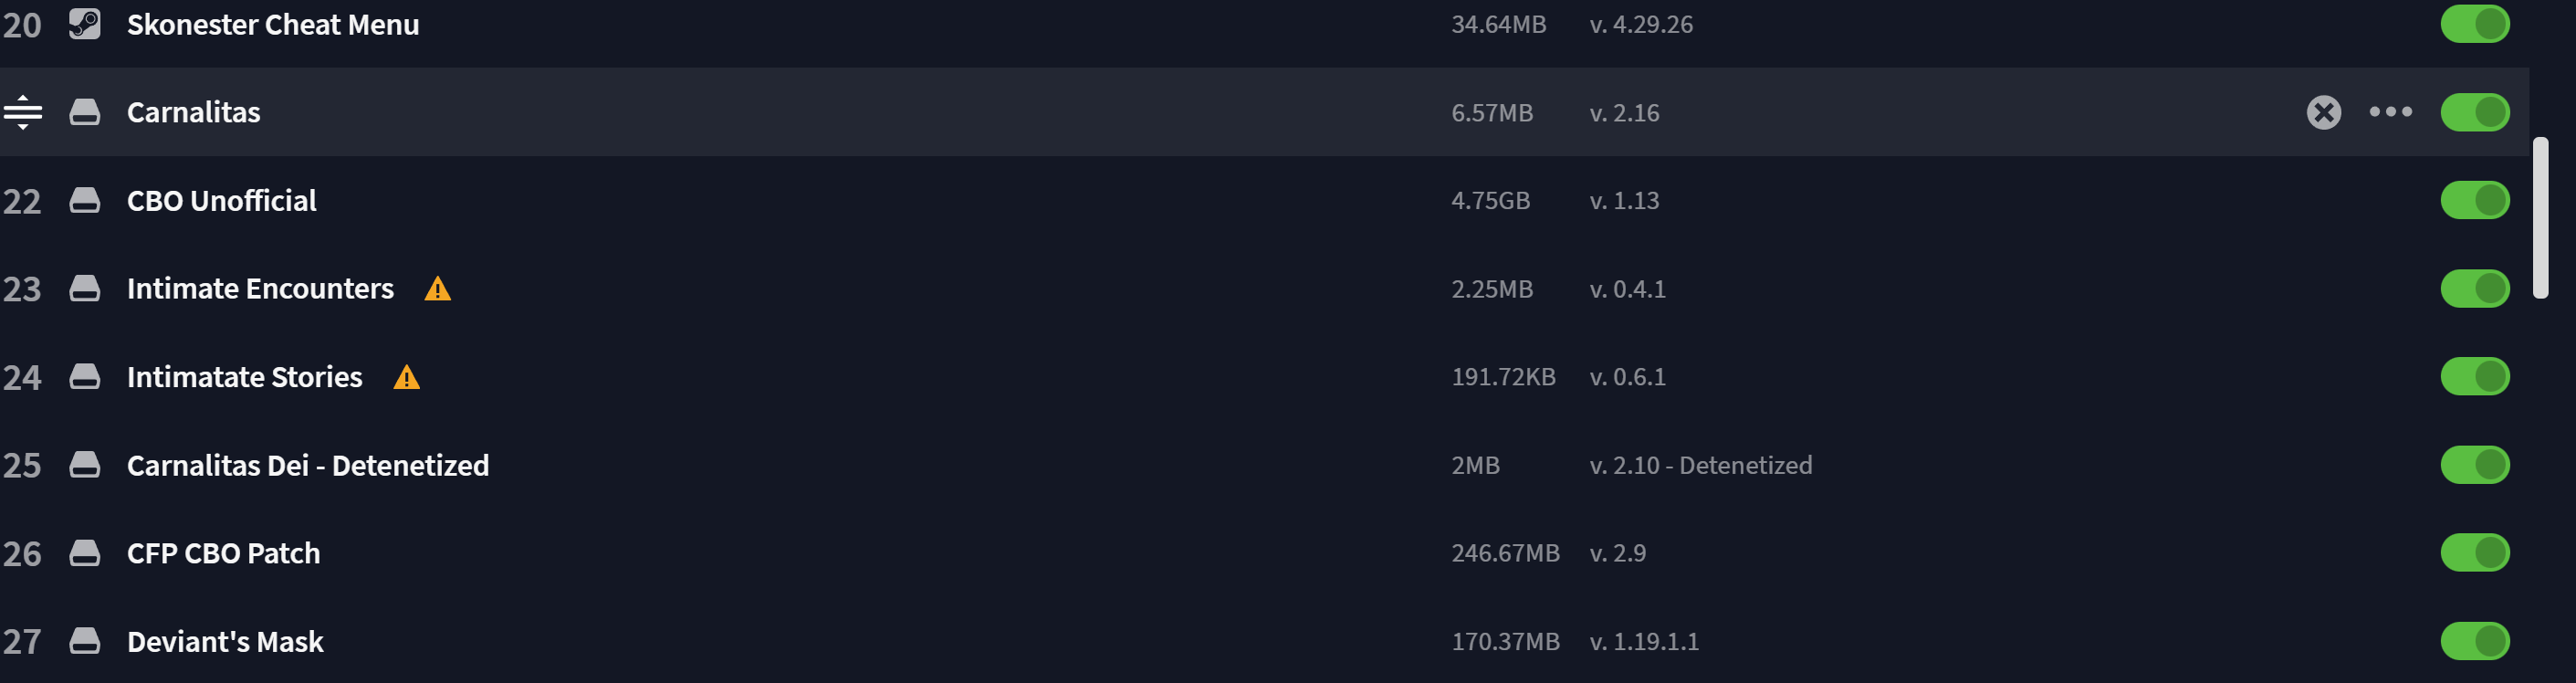The width and height of the screenshot is (2576, 683).
Task: Turn off Intimate Encounters toggle
Action: tap(2475, 289)
